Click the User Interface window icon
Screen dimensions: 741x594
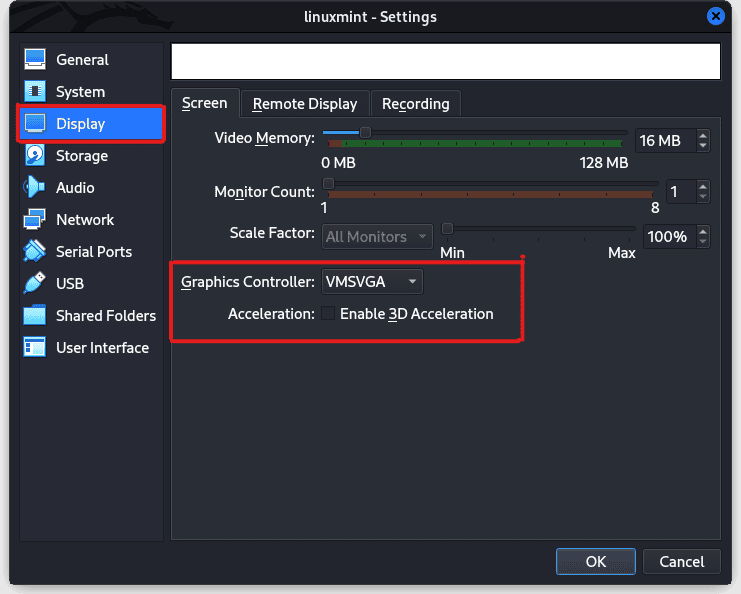pos(35,348)
